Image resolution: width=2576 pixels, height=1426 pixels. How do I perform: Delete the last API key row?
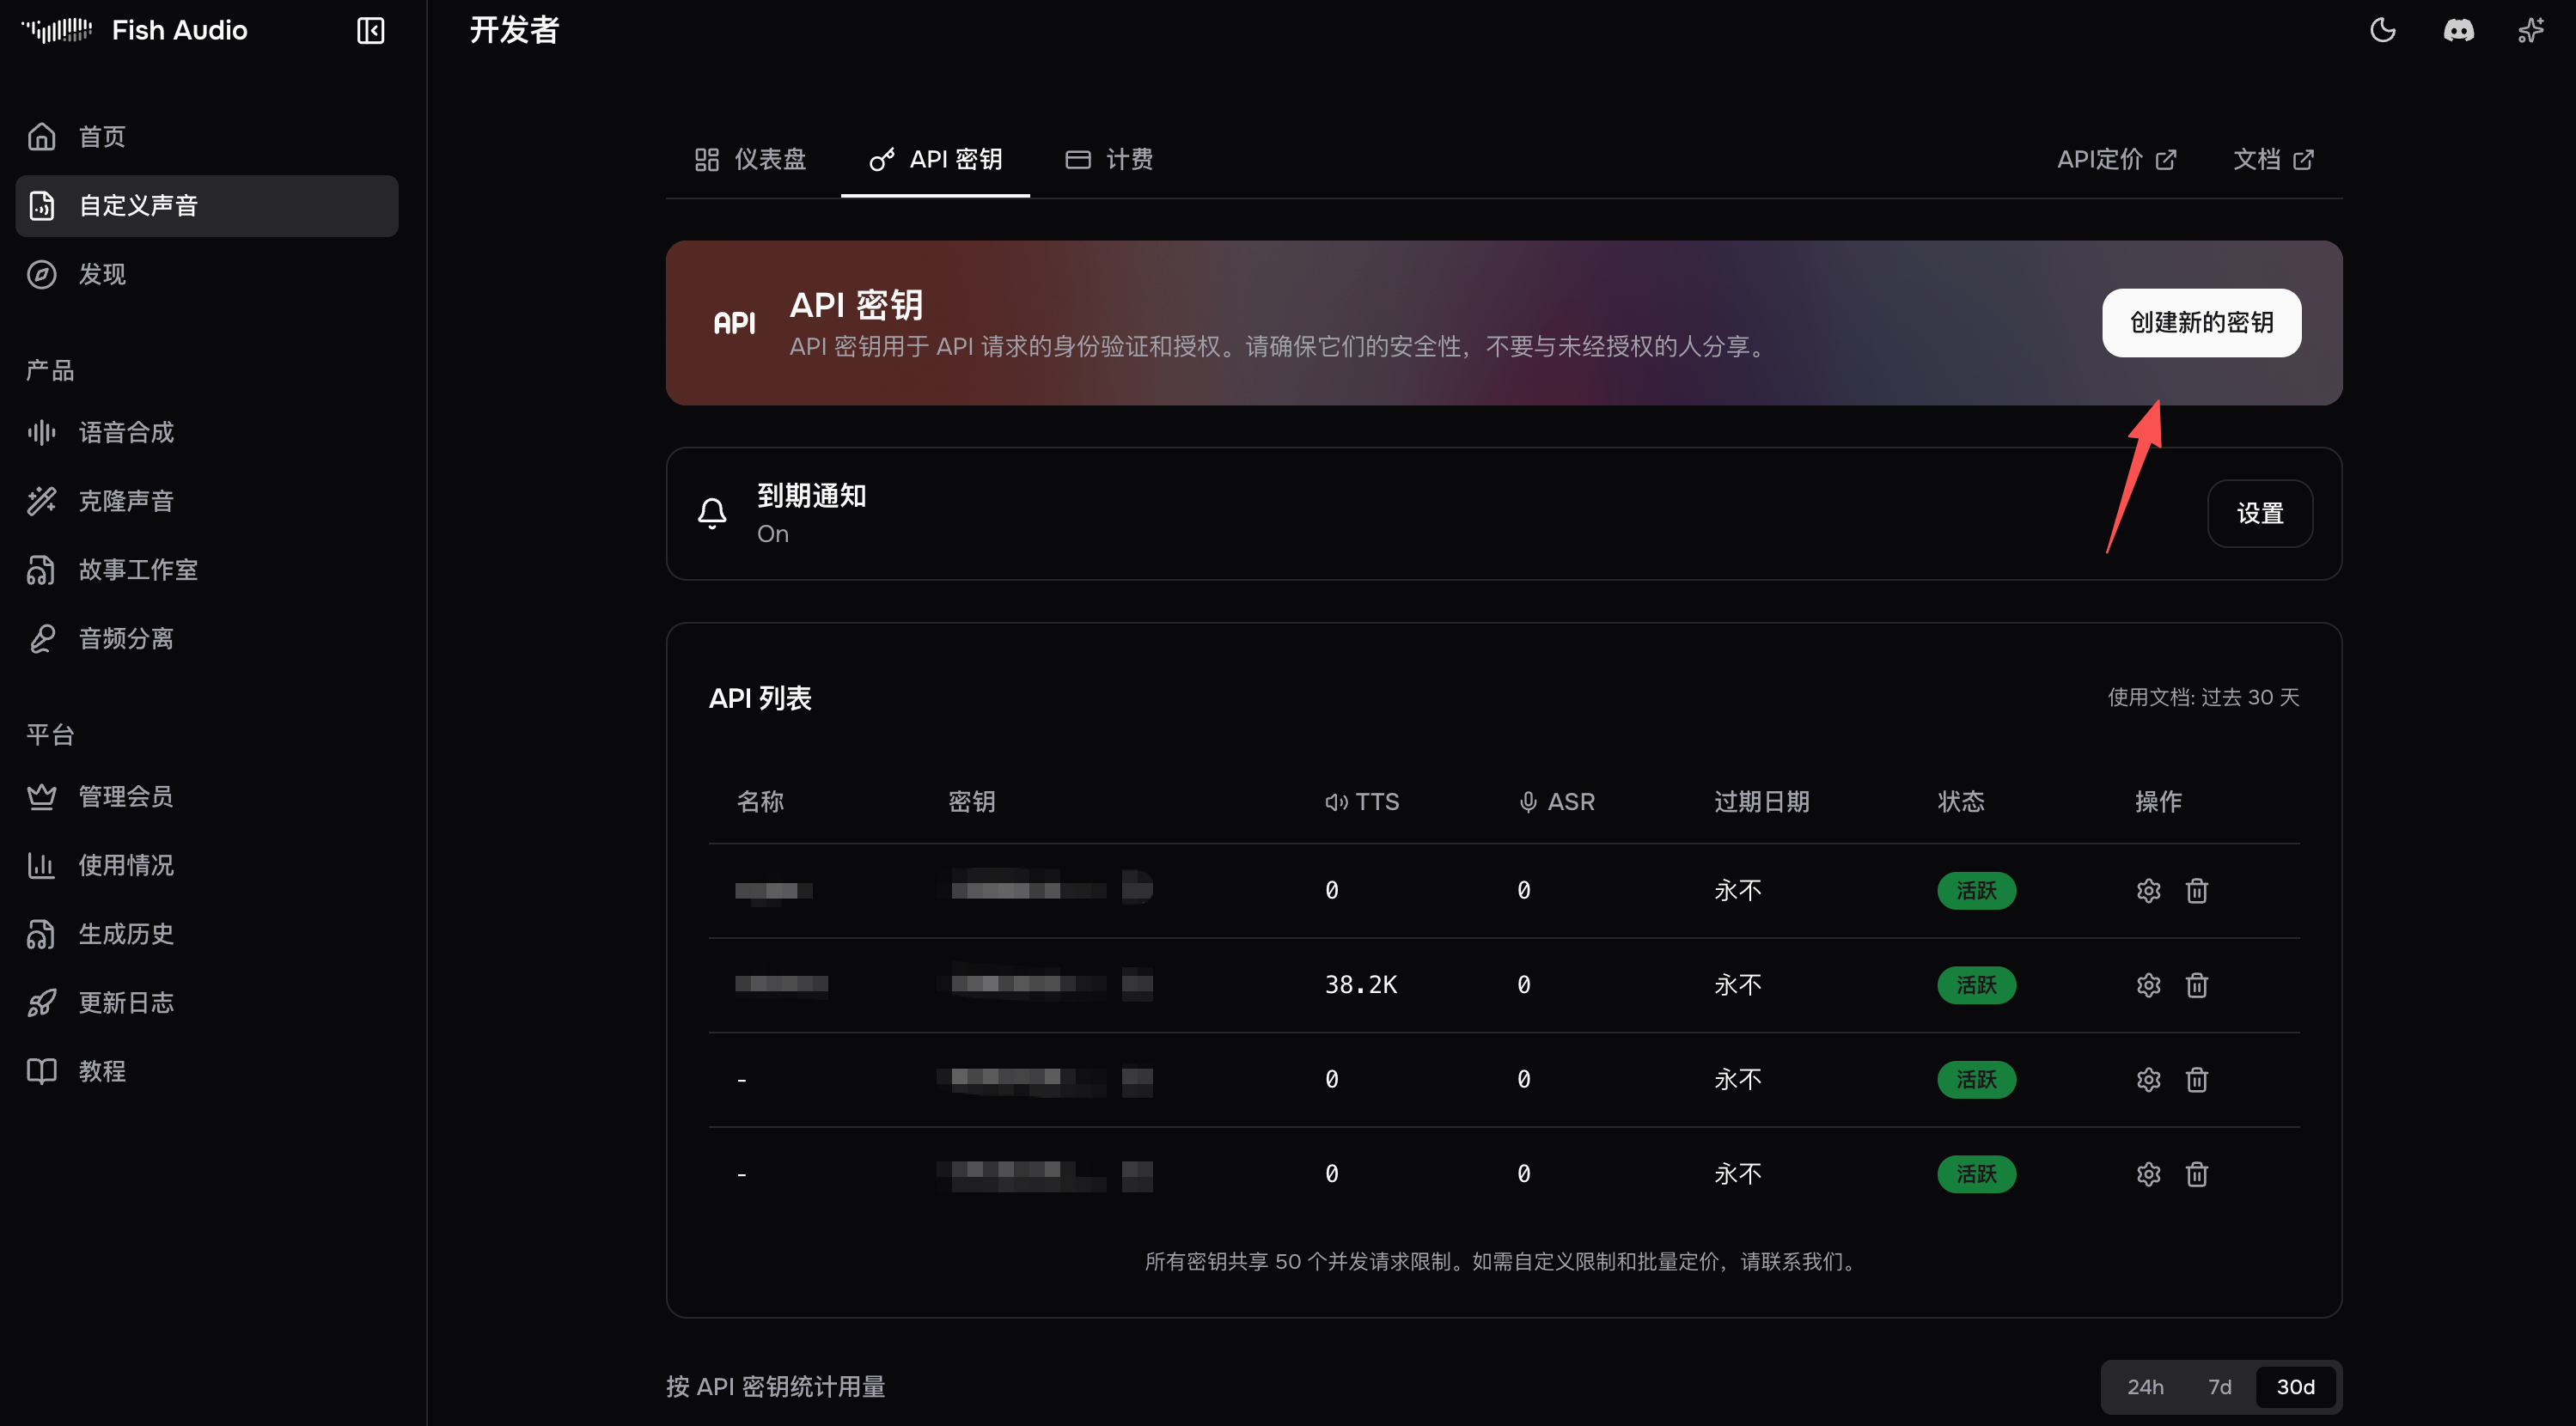coord(2196,1174)
